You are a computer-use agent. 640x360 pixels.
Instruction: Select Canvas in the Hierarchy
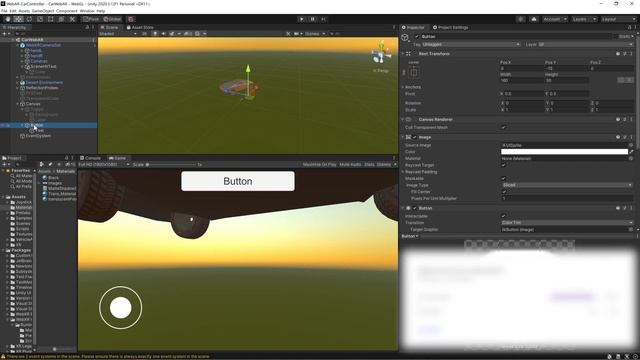(x=33, y=104)
